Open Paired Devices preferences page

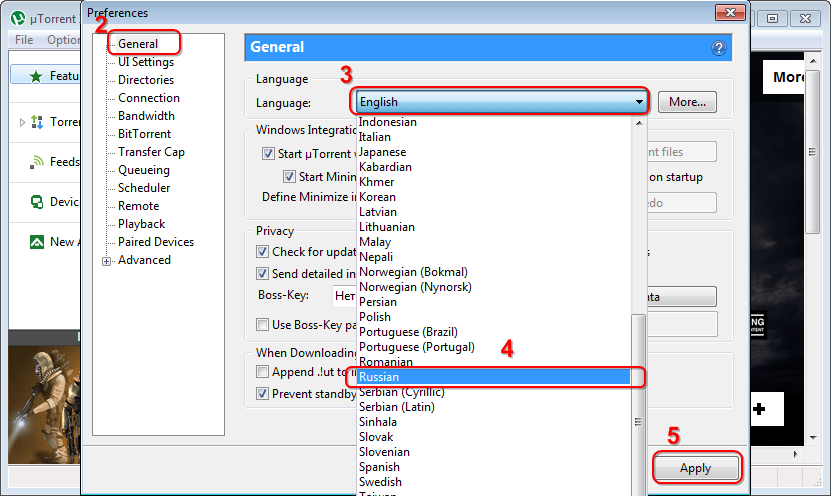coord(156,242)
